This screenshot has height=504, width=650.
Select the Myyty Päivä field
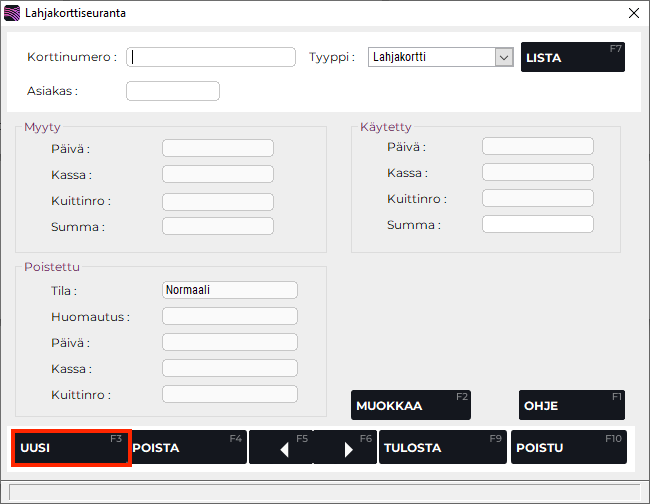(217, 149)
